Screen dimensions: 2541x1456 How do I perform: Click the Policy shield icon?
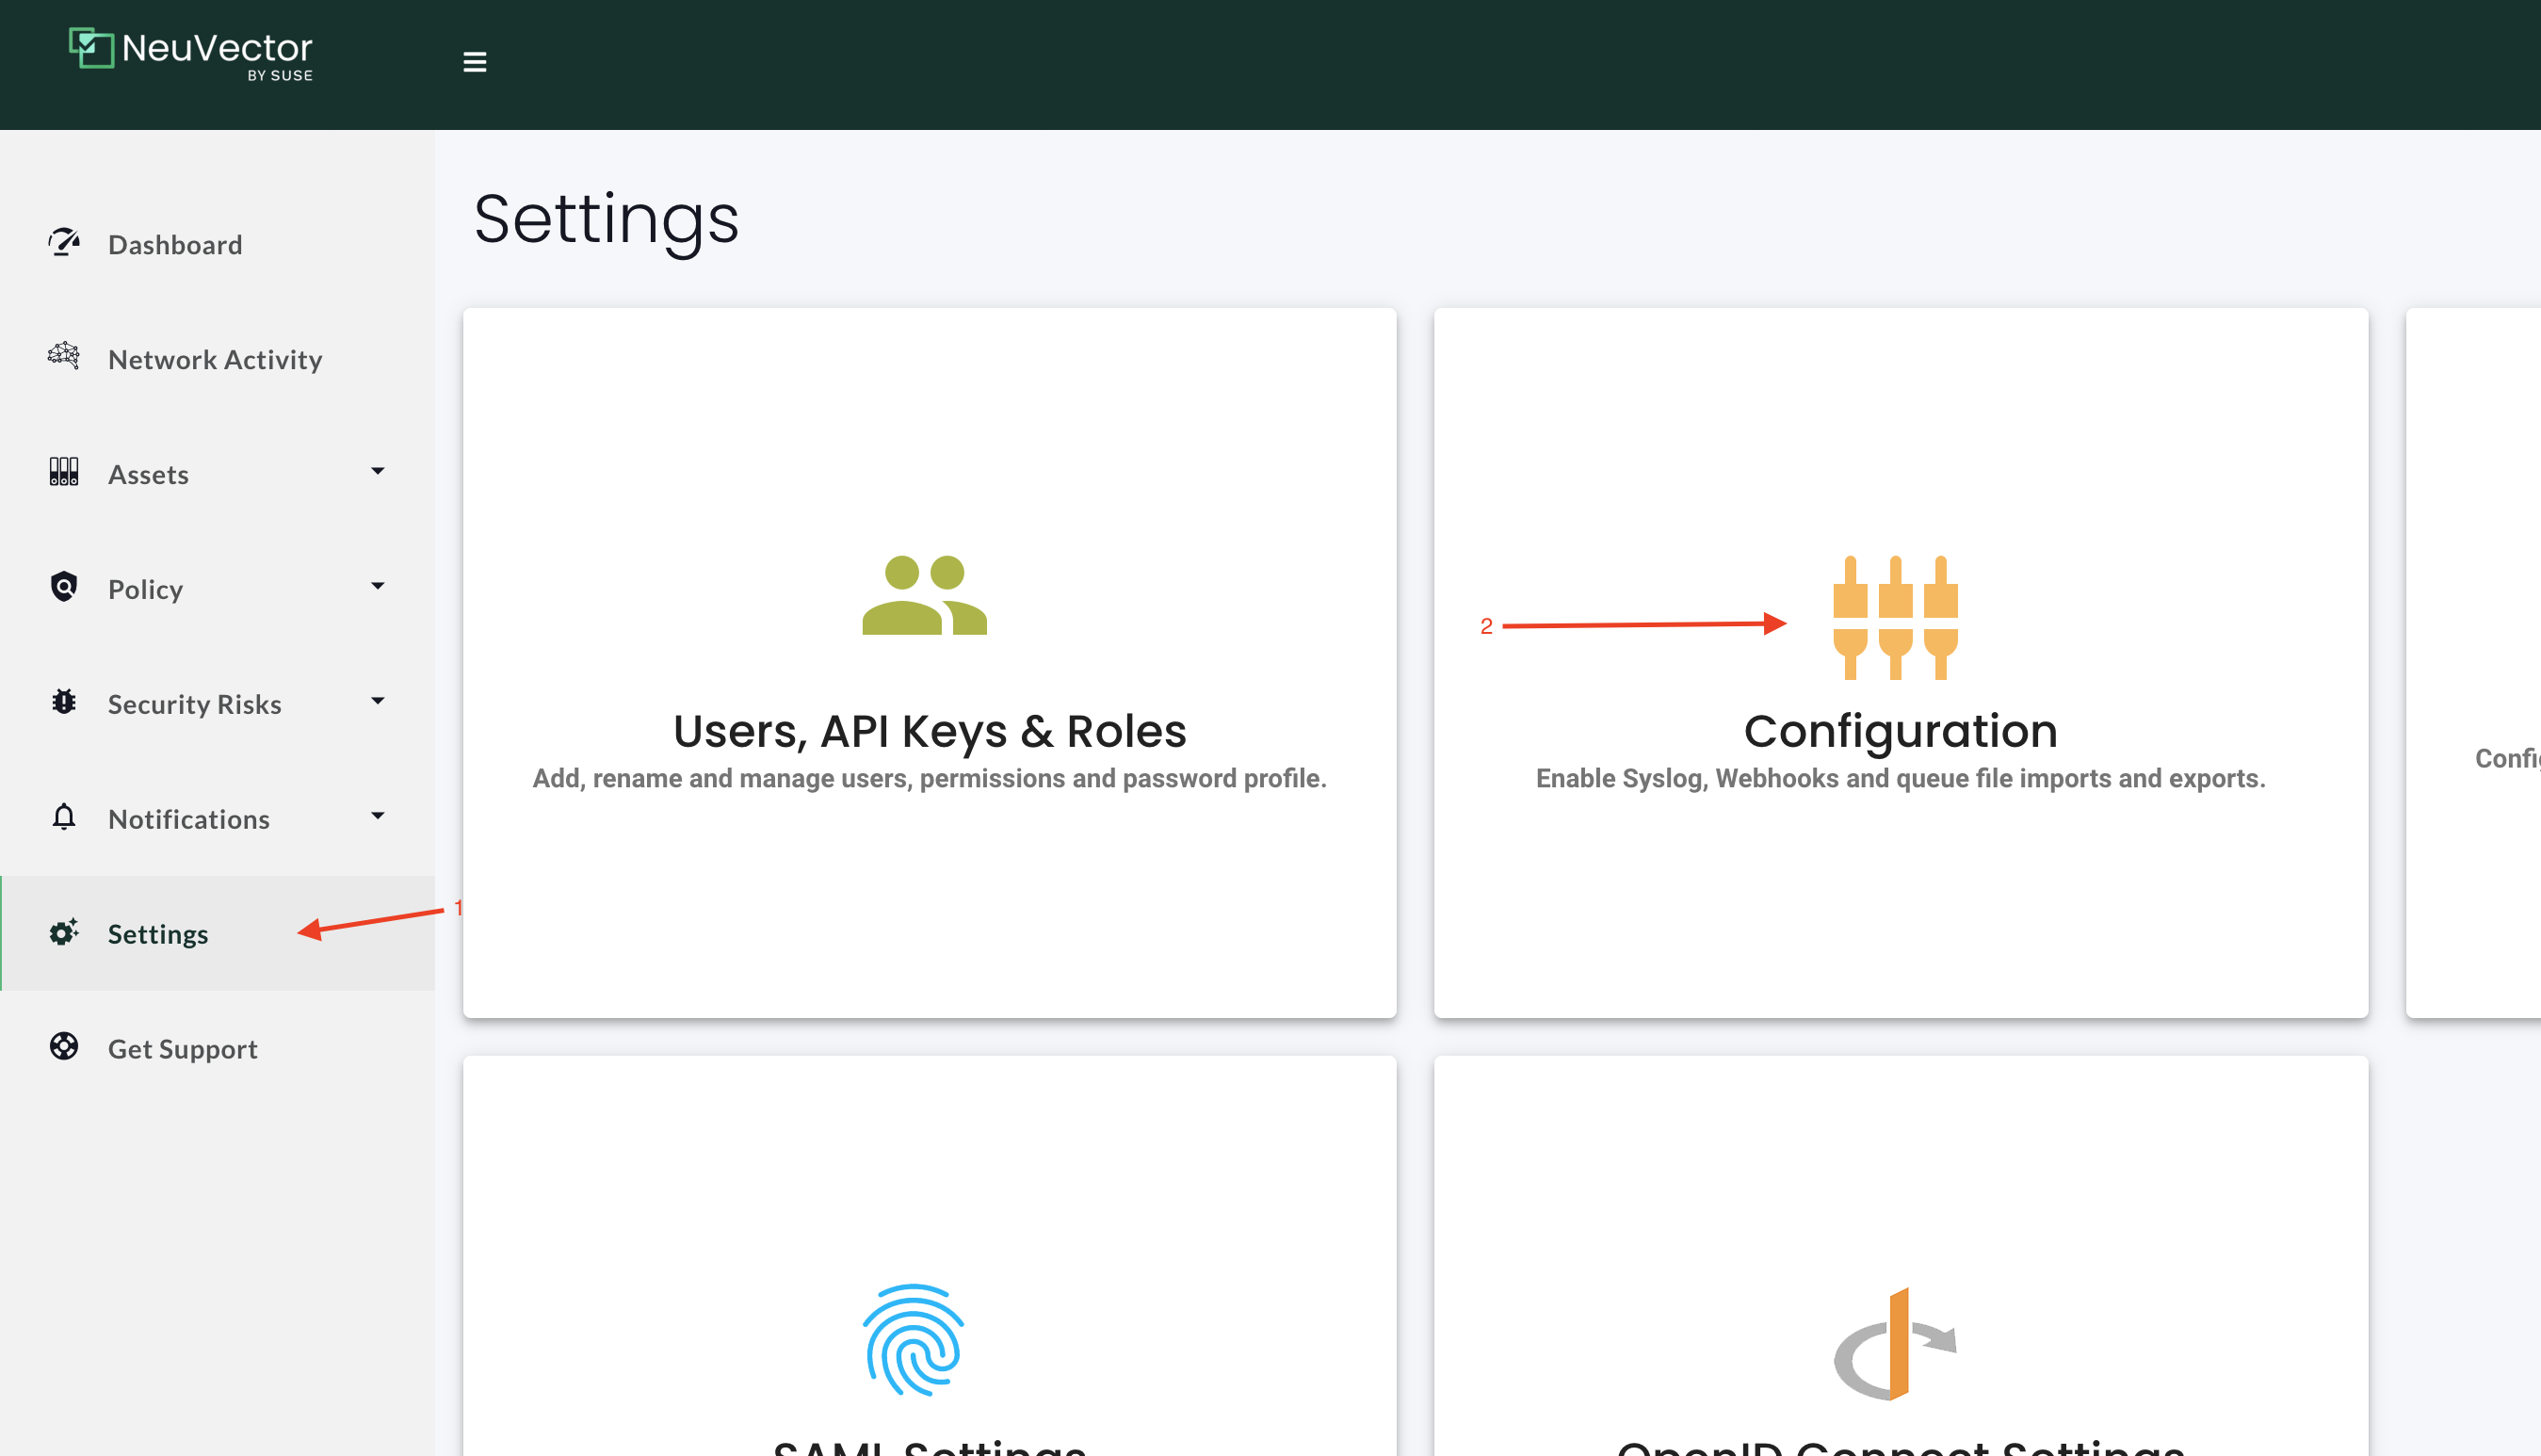pyautogui.click(x=64, y=587)
